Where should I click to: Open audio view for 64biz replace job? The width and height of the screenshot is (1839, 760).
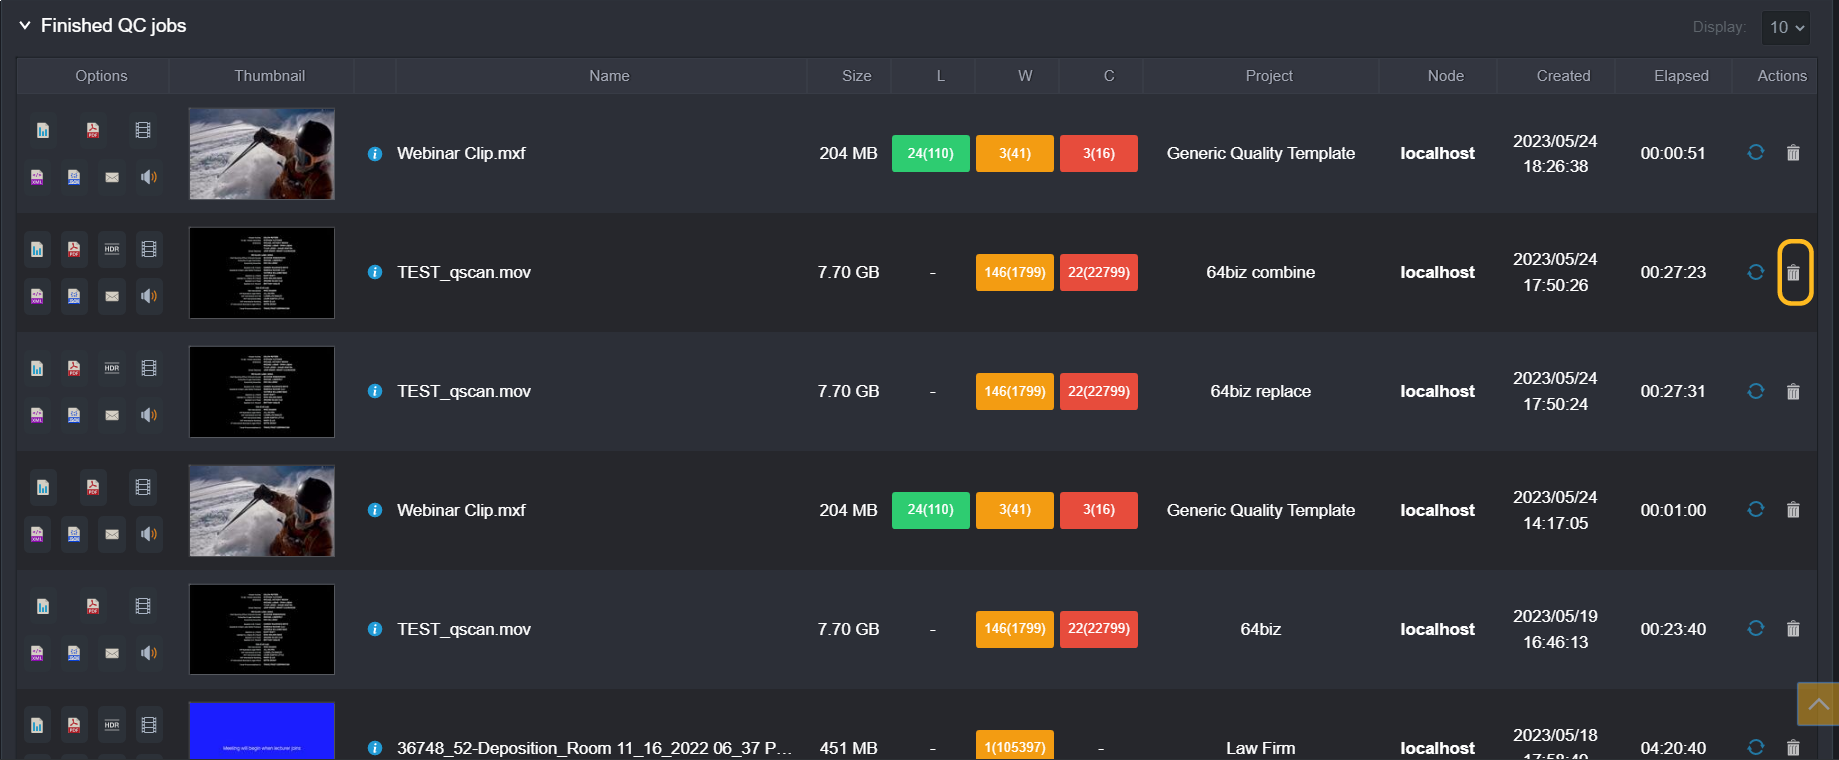pos(149,415)
